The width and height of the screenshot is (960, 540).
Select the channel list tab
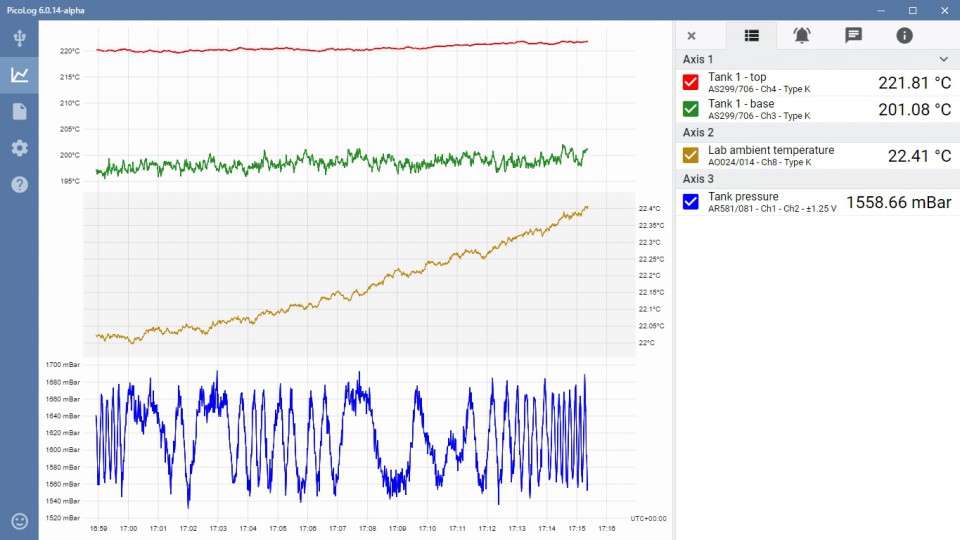(751, 35)
